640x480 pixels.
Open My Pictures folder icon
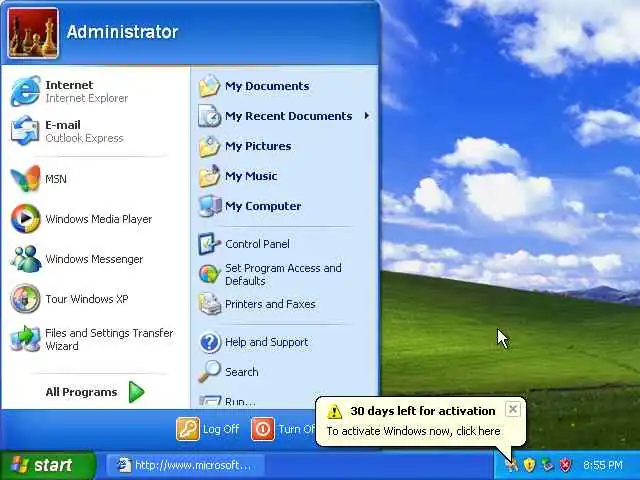coord(209,146)
